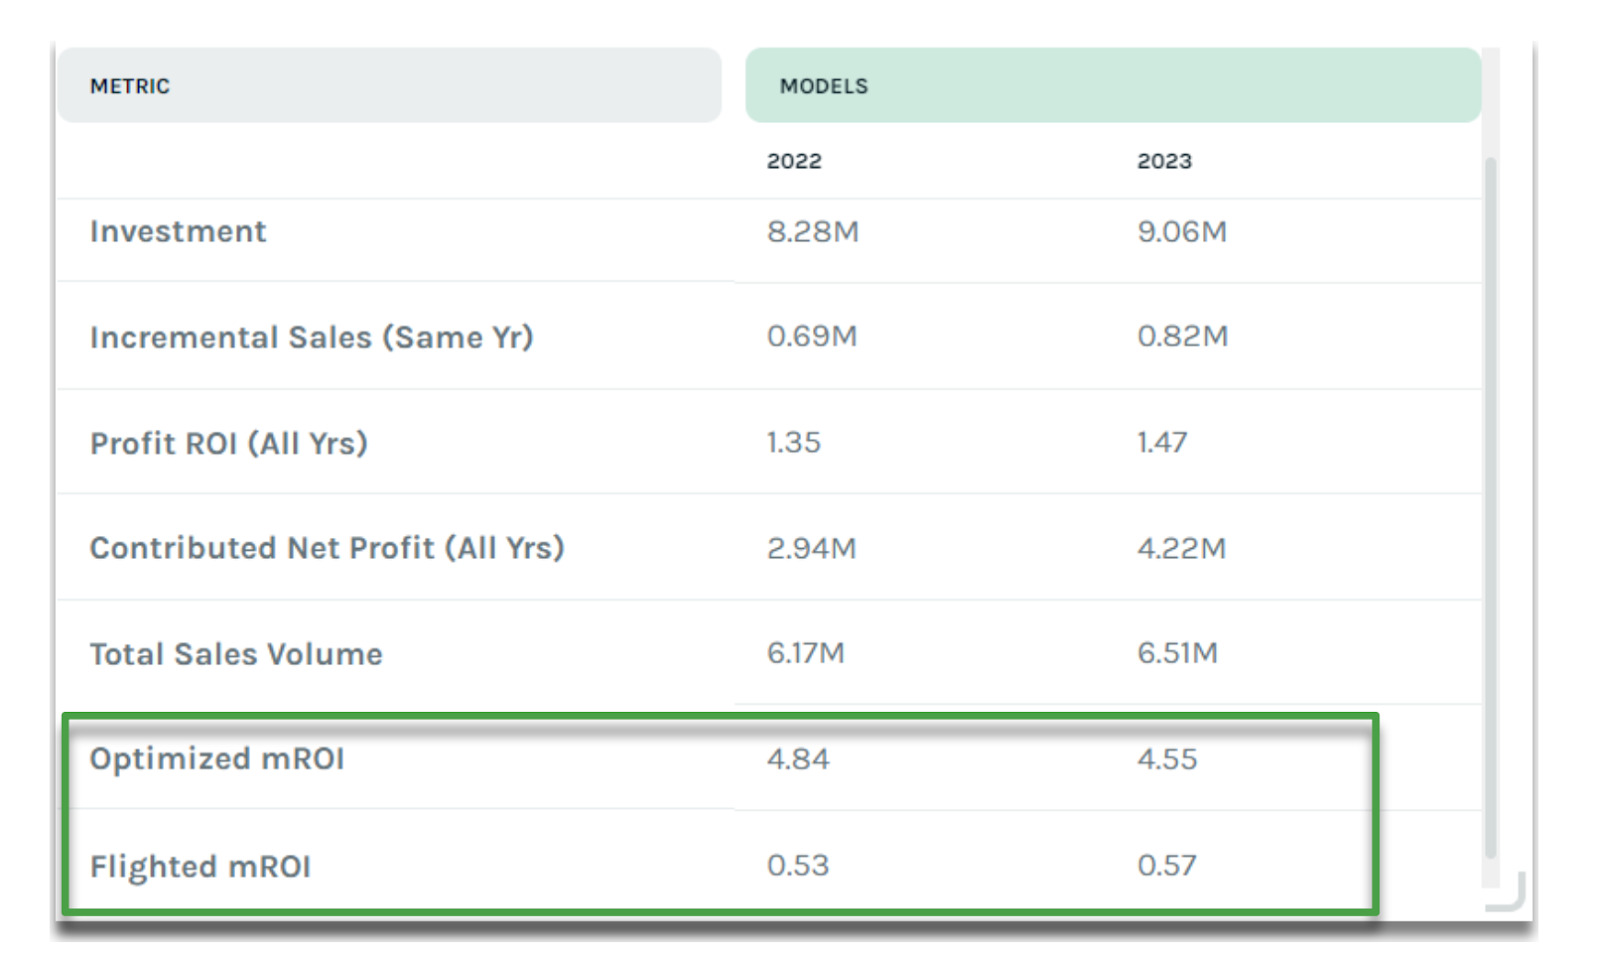Select the 0.82M incremental sales value

(x=1182, y=336)
